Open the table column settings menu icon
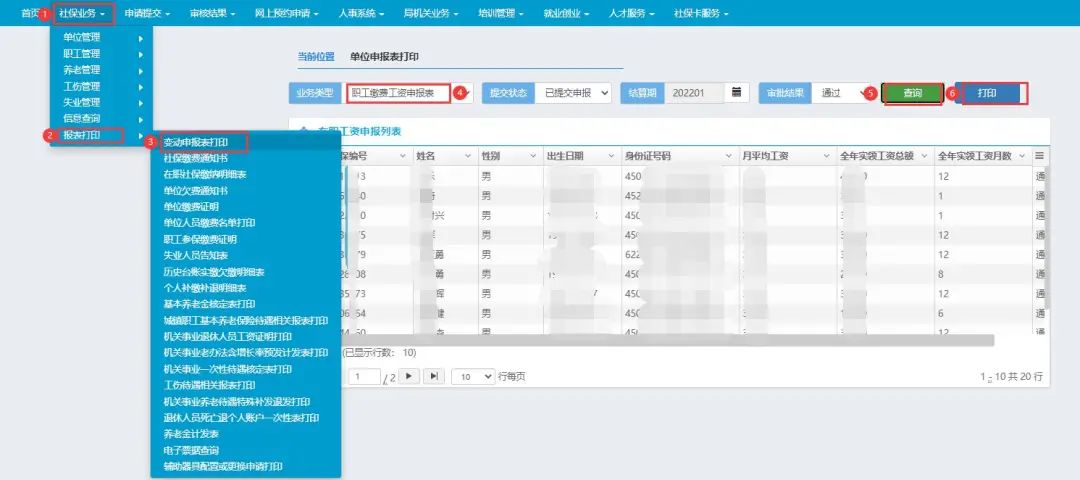 tap(1040, 156)
